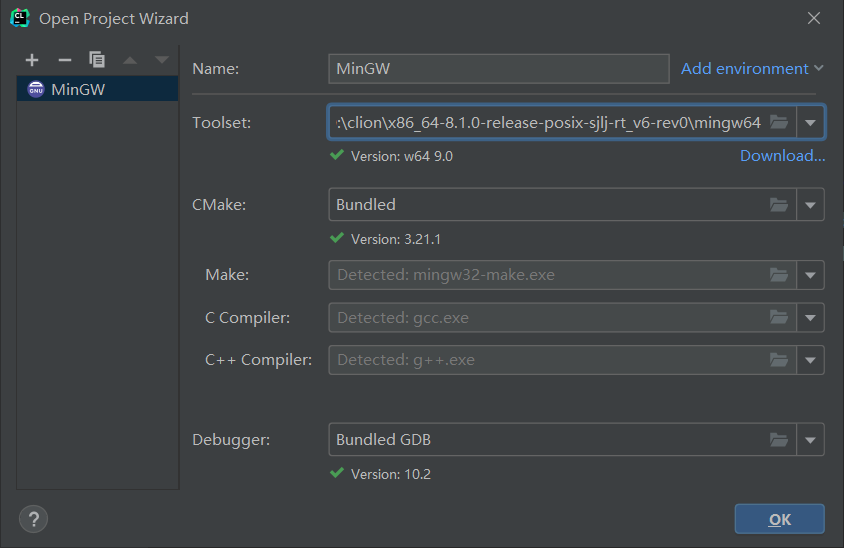This screenshot has width=844, height=548.
Task: Expand the C++ Compiler dropdown arrow
Action: click(810, 360)
